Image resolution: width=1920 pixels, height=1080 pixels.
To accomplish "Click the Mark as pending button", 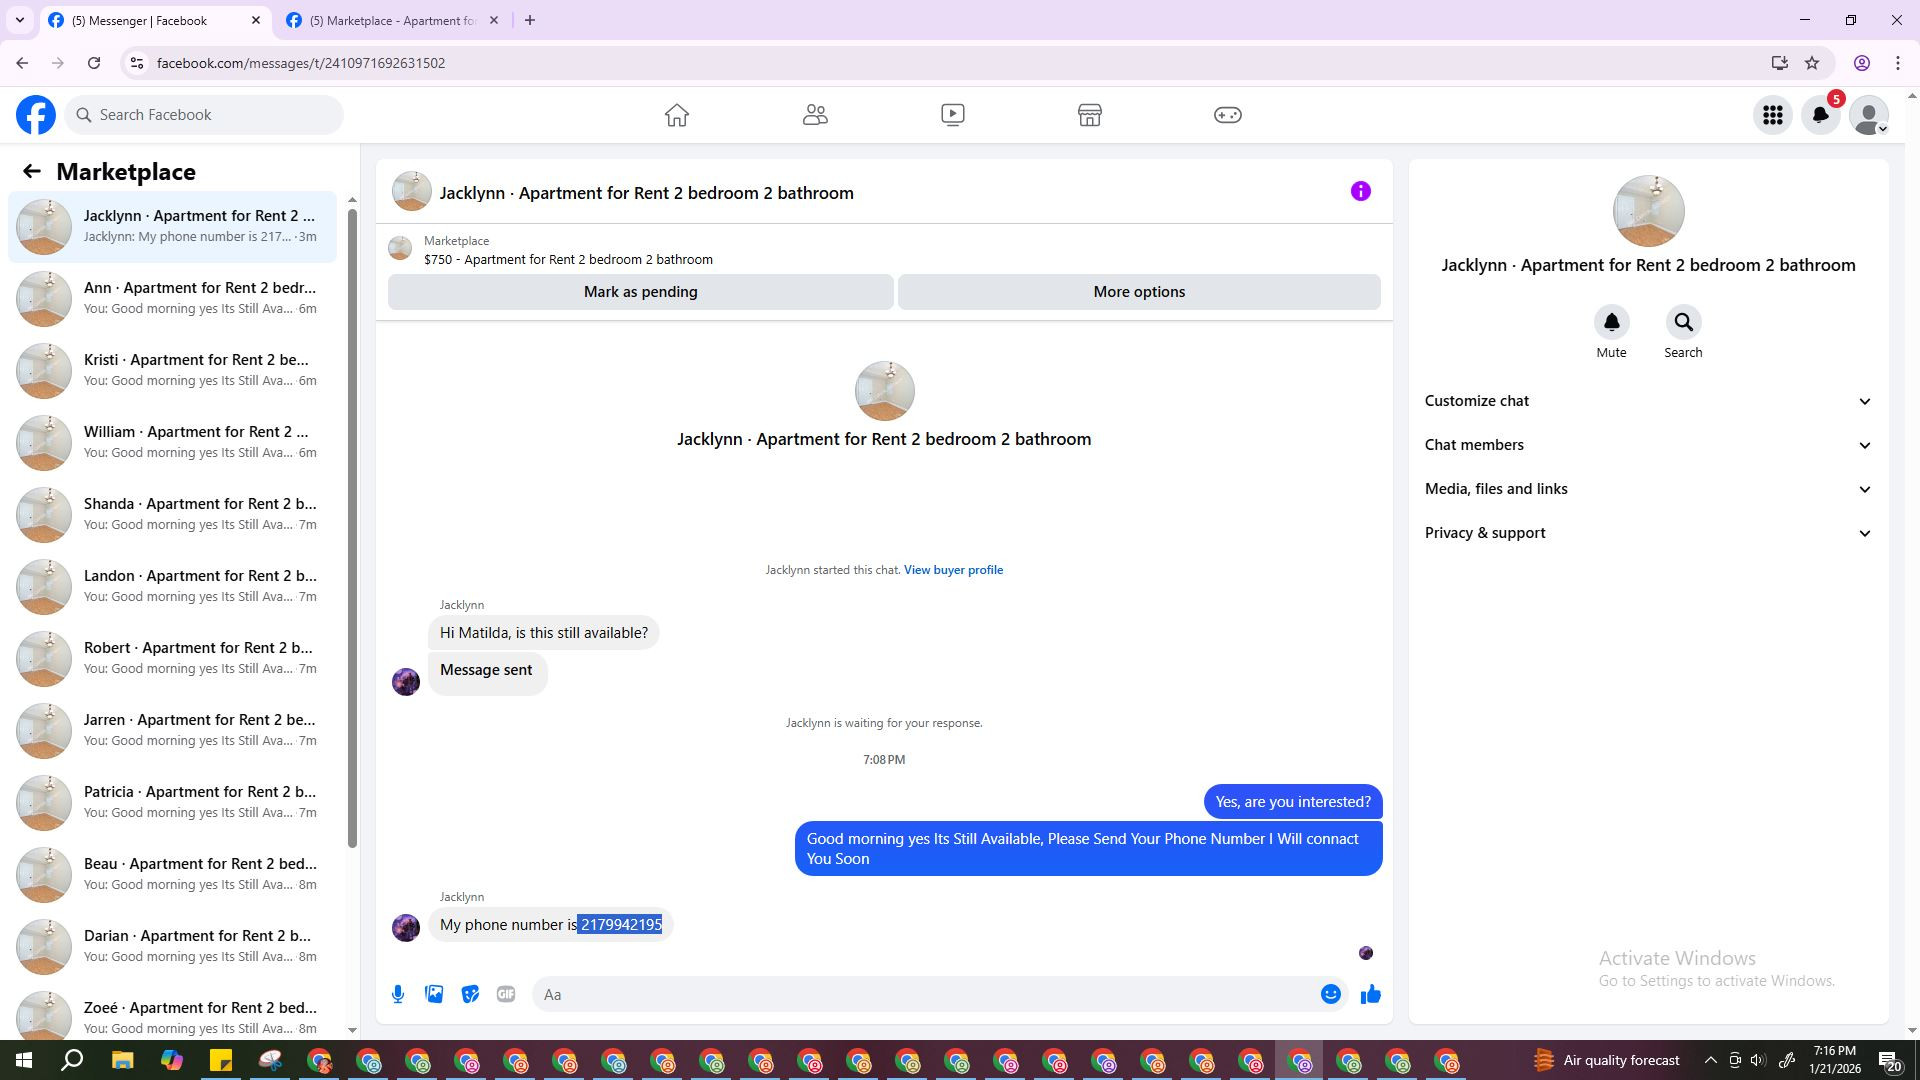I will coord(640,292).
